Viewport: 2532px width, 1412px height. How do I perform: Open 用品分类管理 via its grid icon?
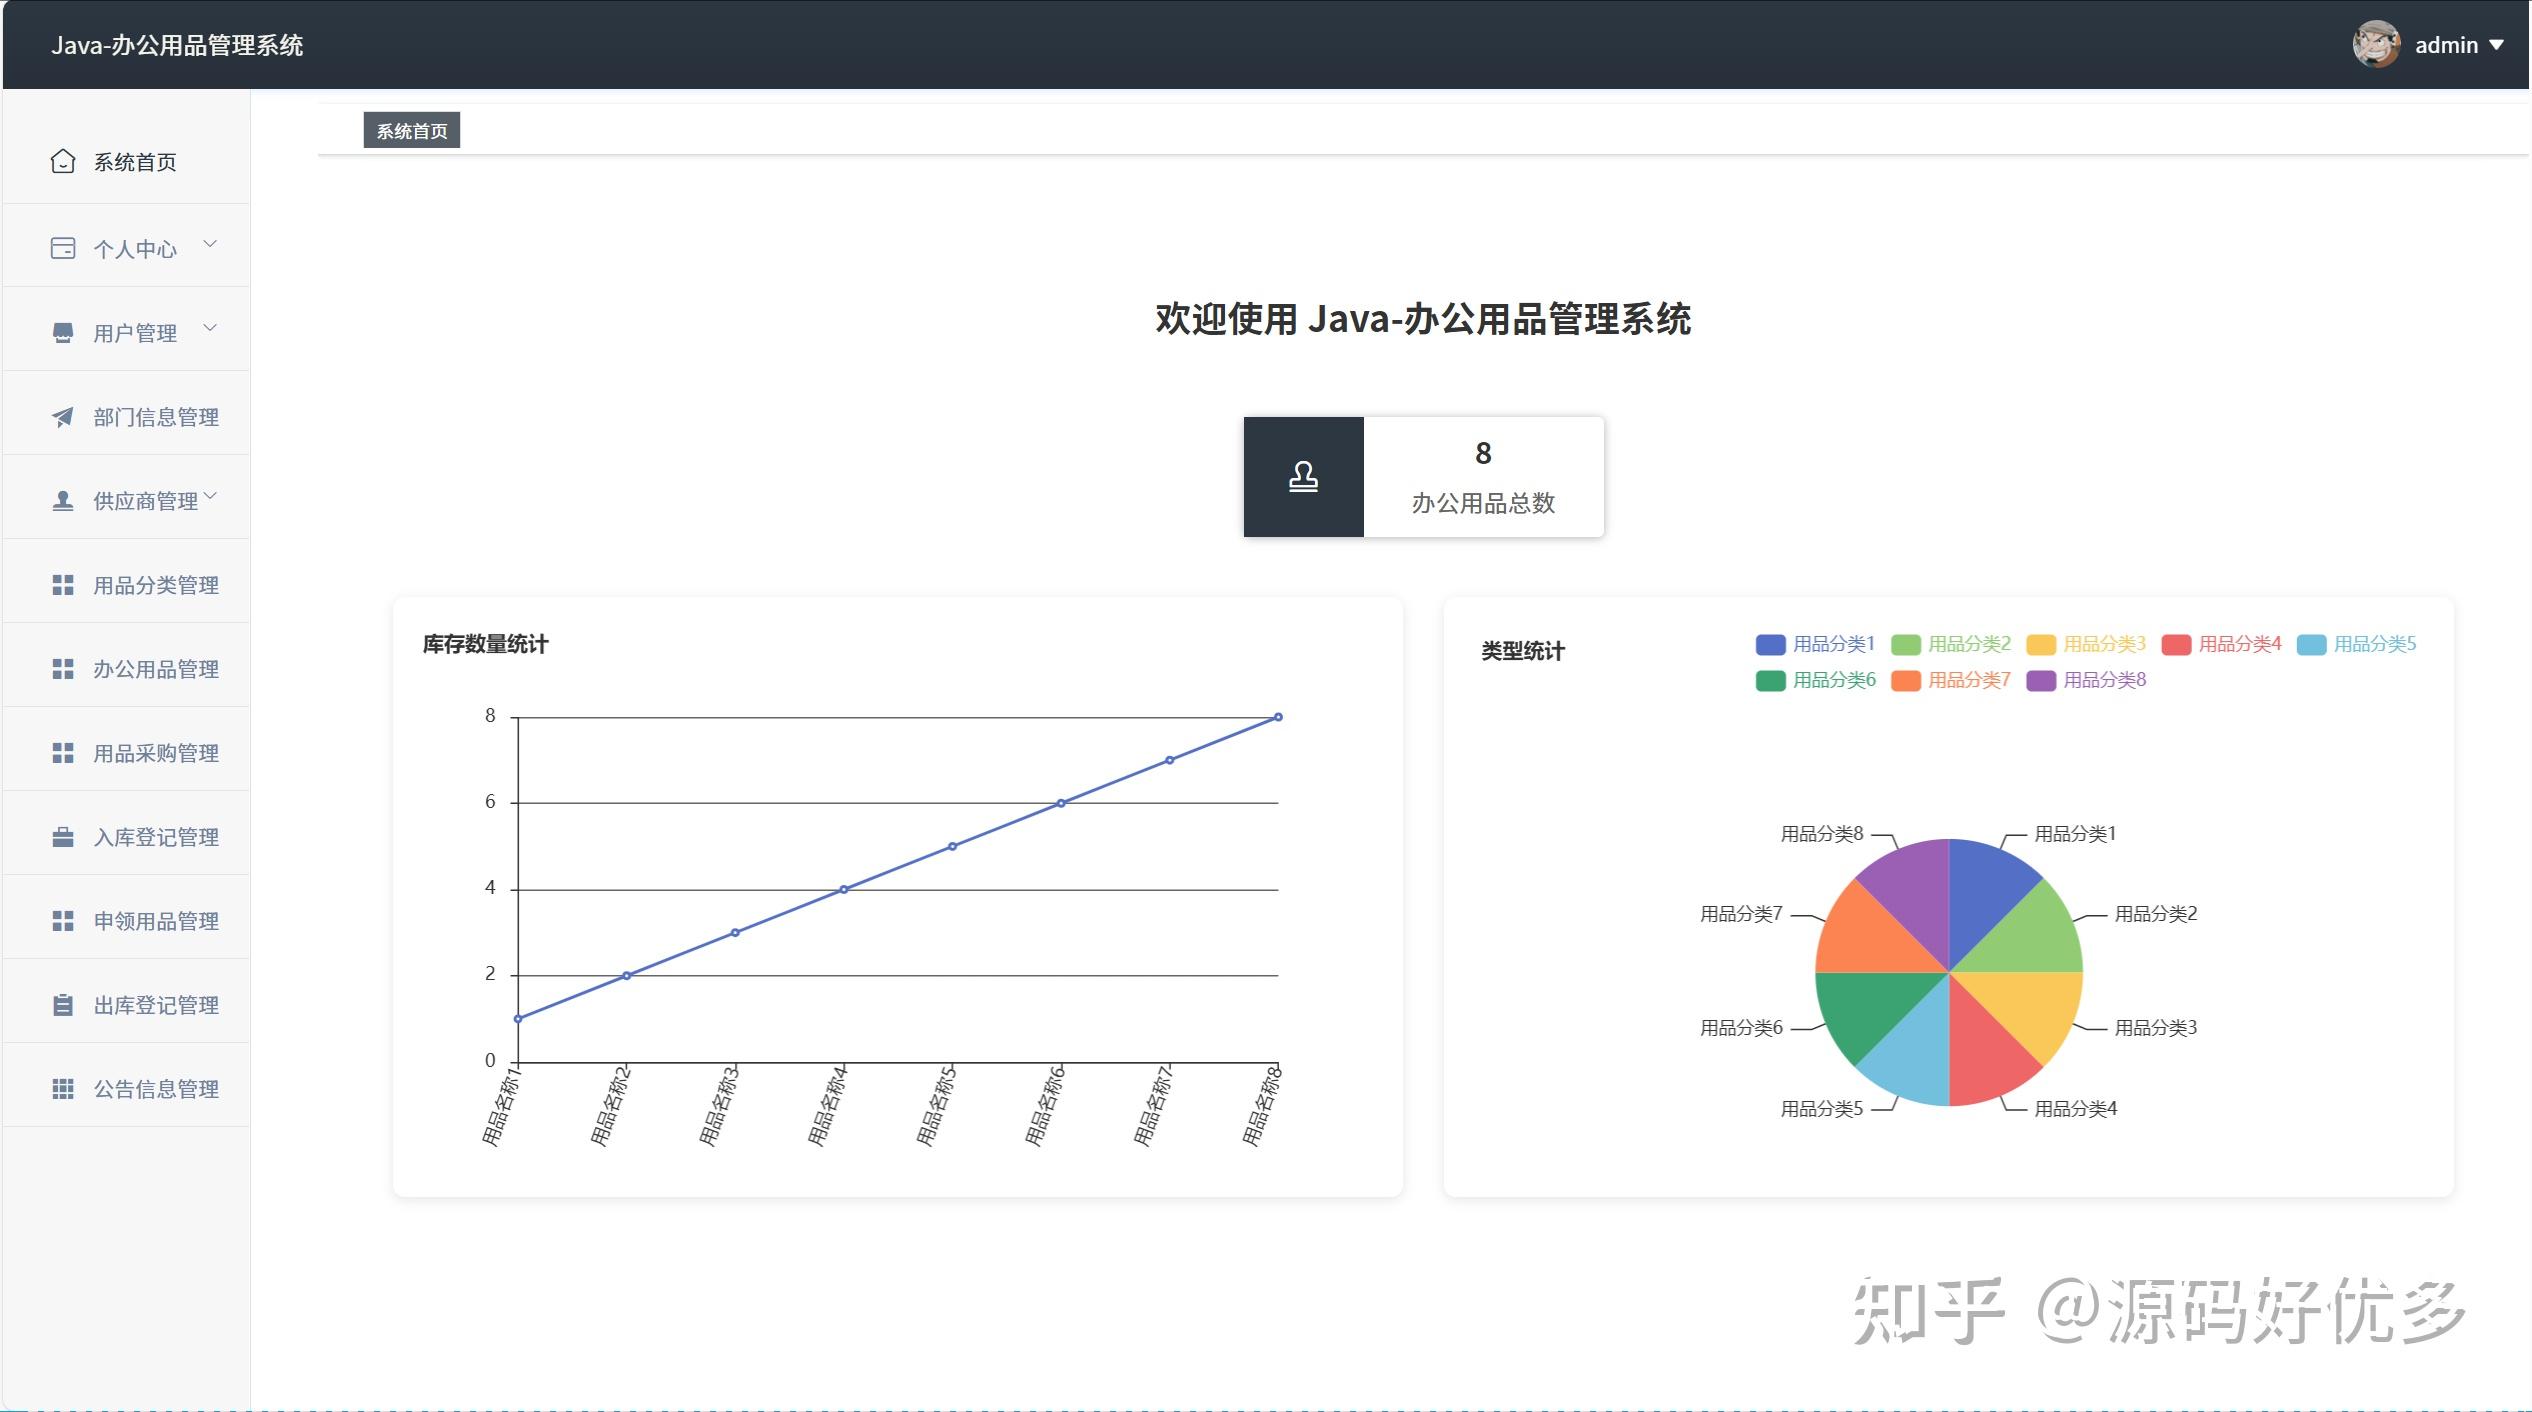(63, 585)
